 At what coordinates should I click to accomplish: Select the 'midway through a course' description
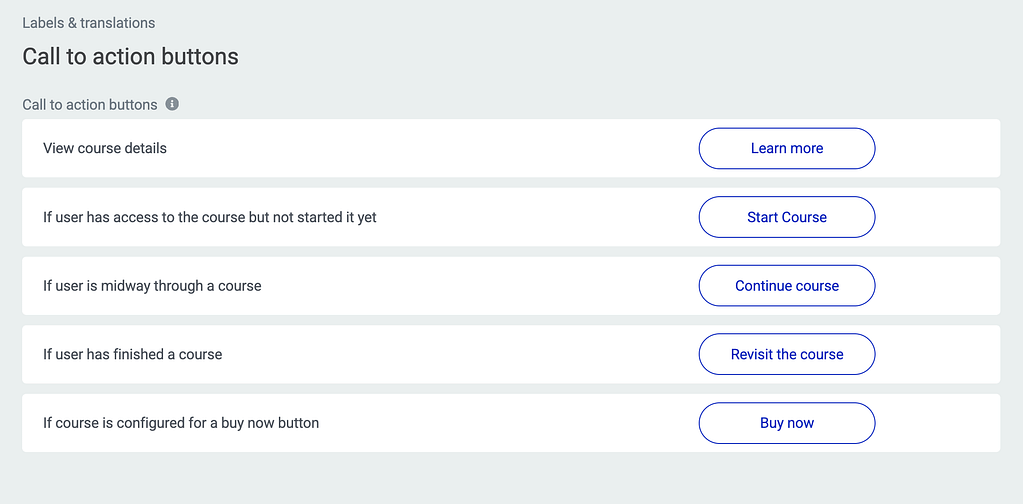point(152,286)
